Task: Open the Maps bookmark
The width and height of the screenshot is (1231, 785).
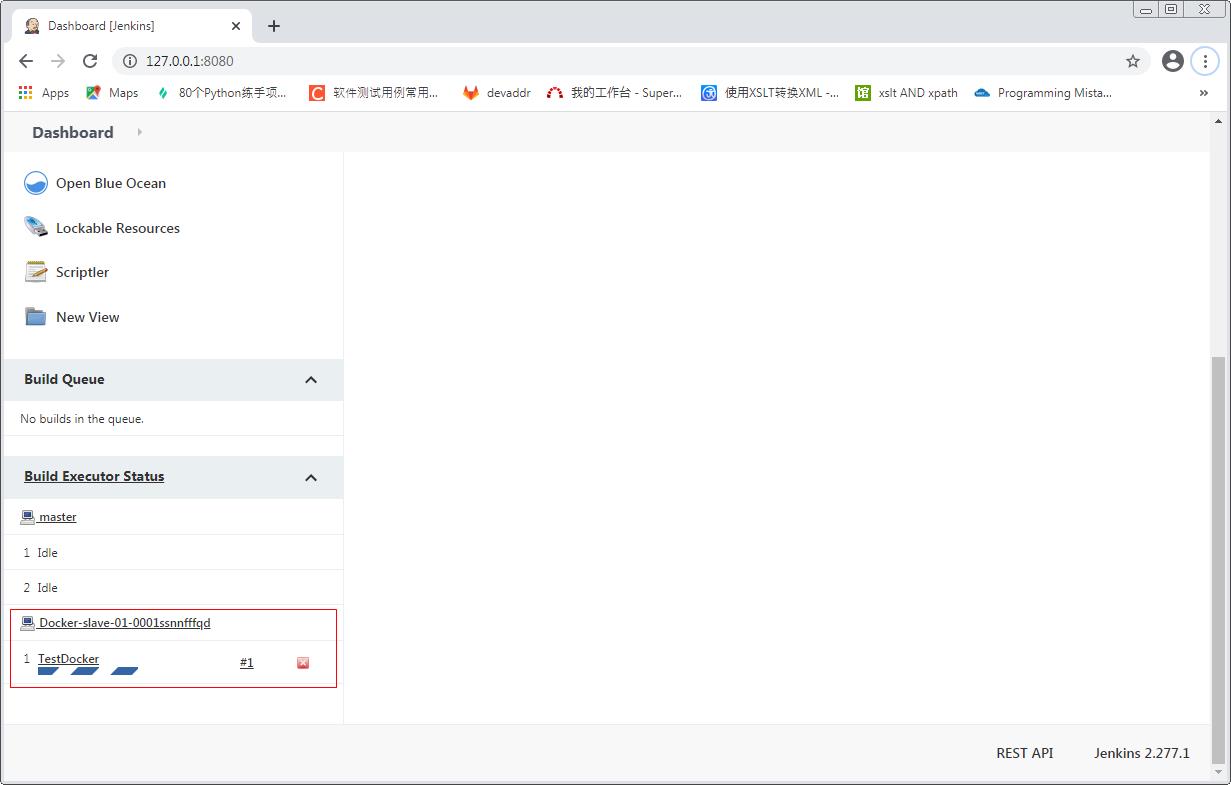Action: 112,93
